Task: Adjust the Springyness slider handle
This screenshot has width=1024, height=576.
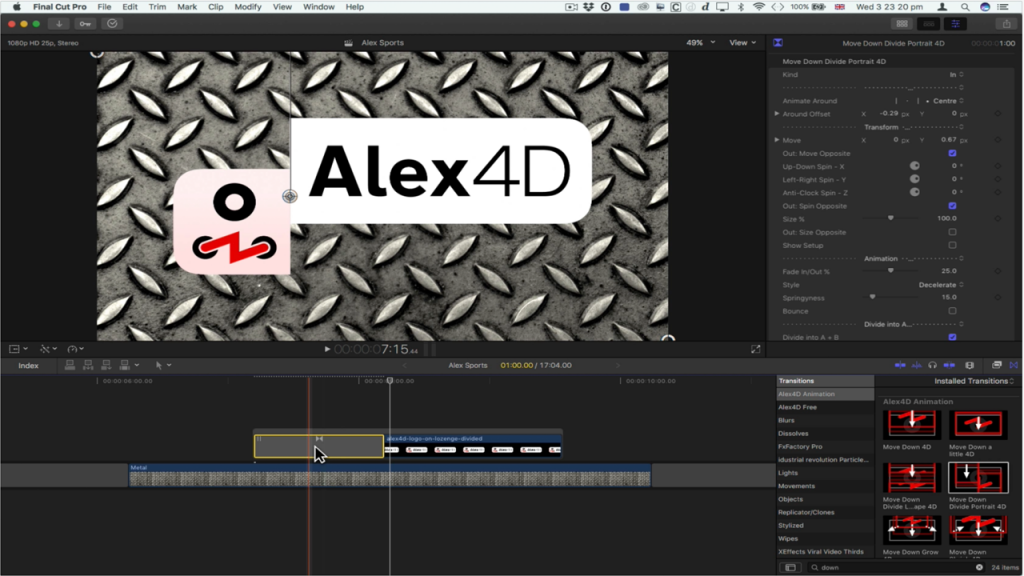Action: (872, 297)
